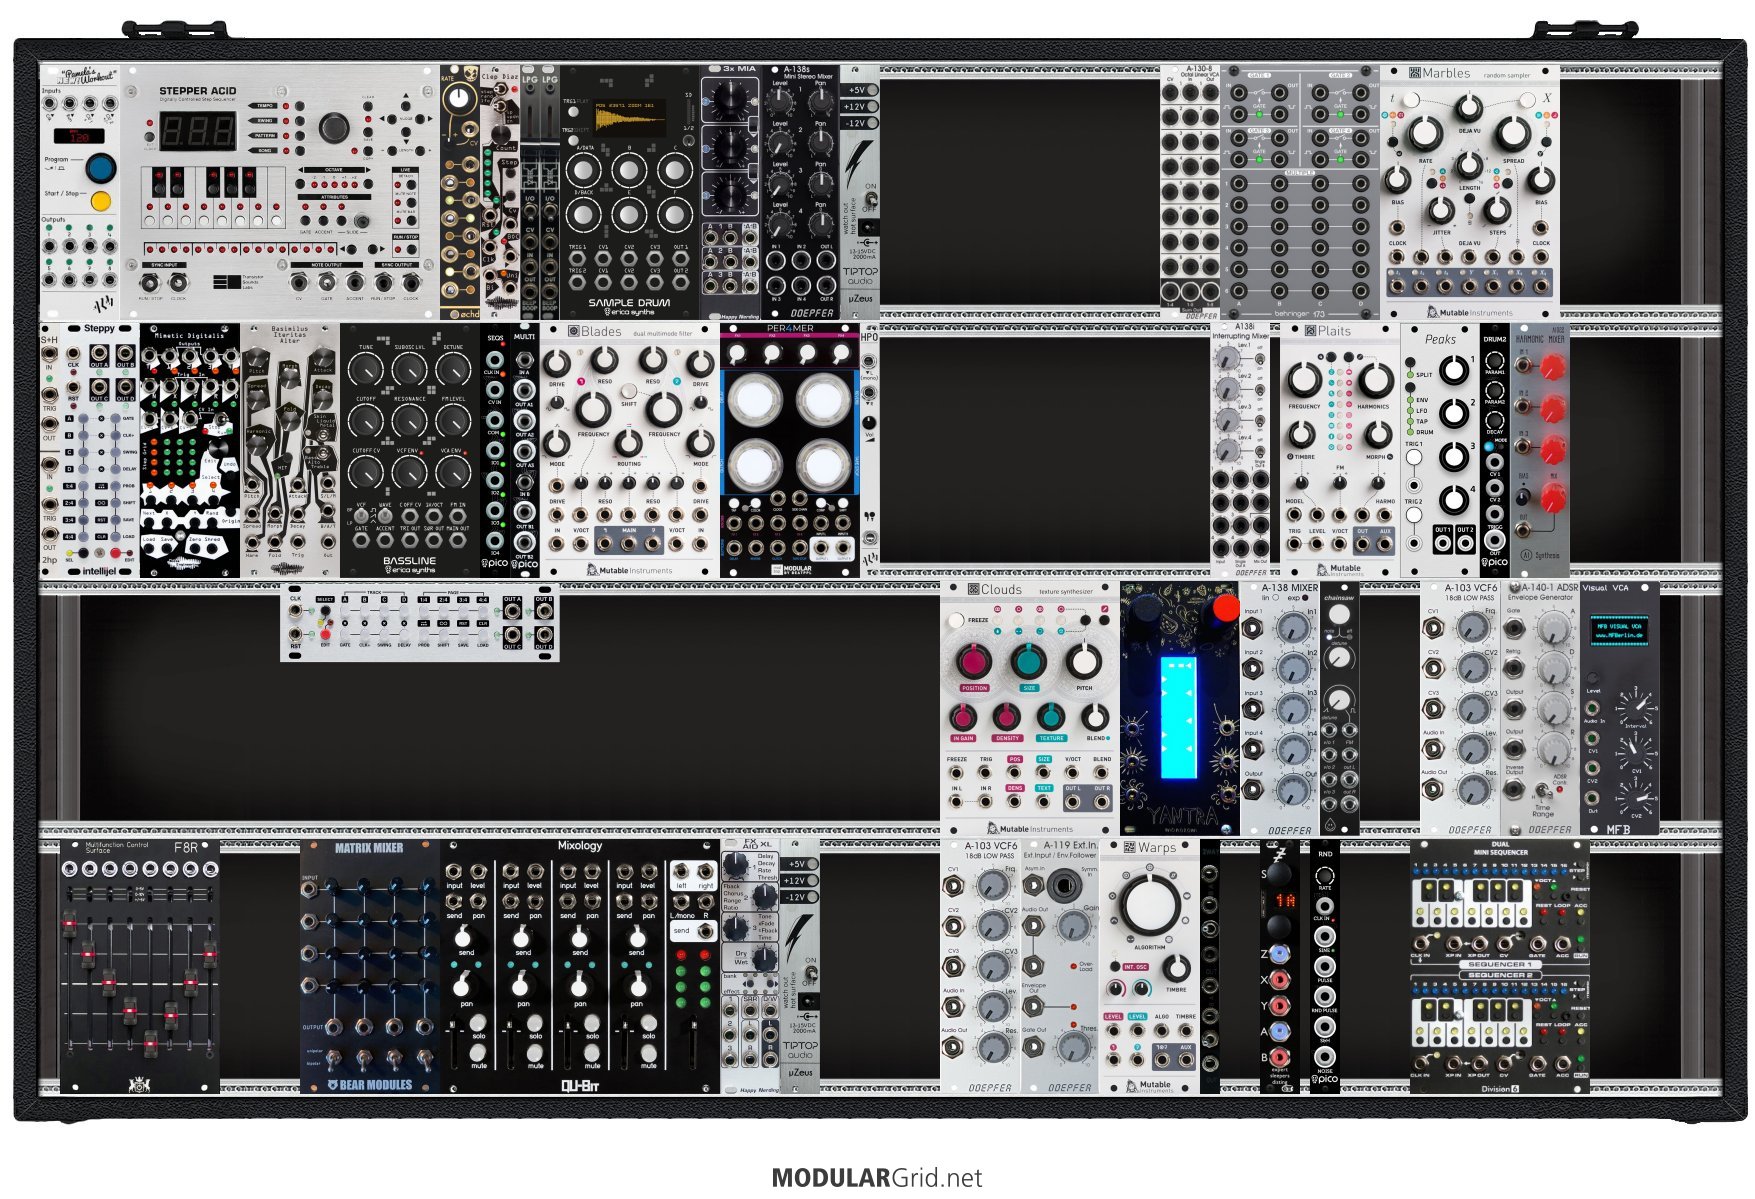Click the RATE knob on Marbles
This screenshot has height=1199, width=1755.
1425,133
